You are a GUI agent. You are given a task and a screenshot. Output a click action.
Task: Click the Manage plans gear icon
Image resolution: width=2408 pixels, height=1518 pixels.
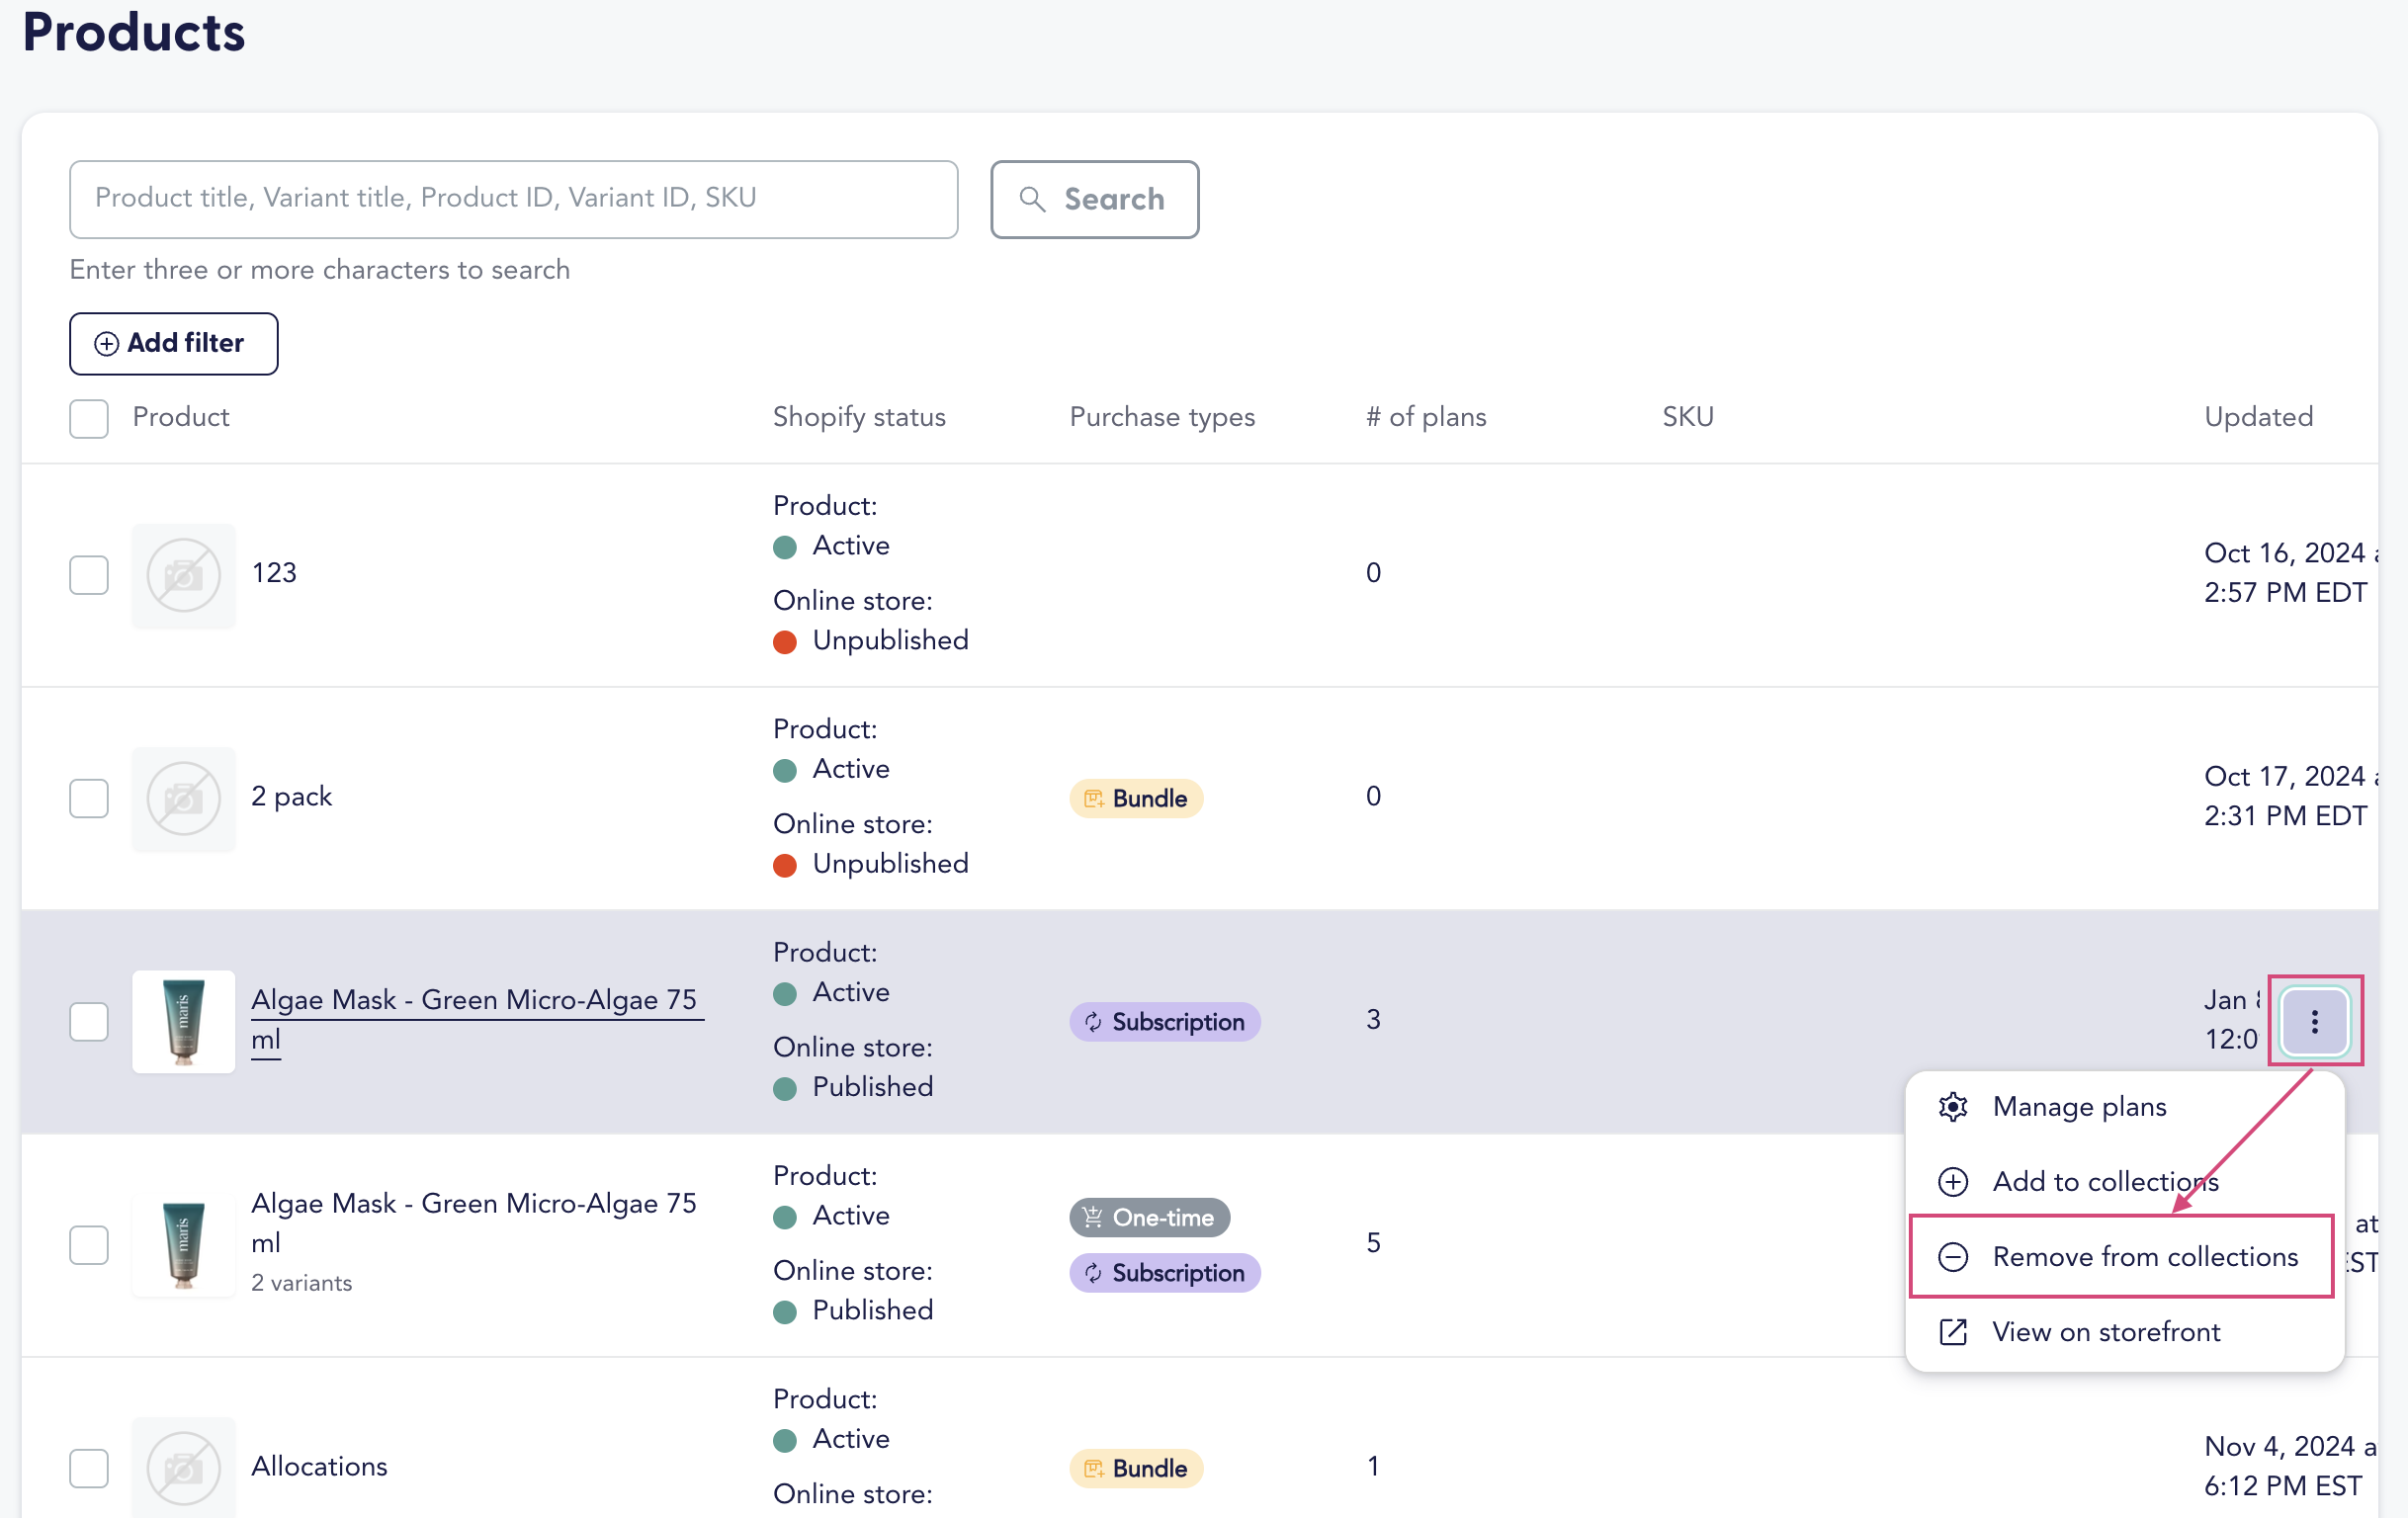tap(1952, 1107)
